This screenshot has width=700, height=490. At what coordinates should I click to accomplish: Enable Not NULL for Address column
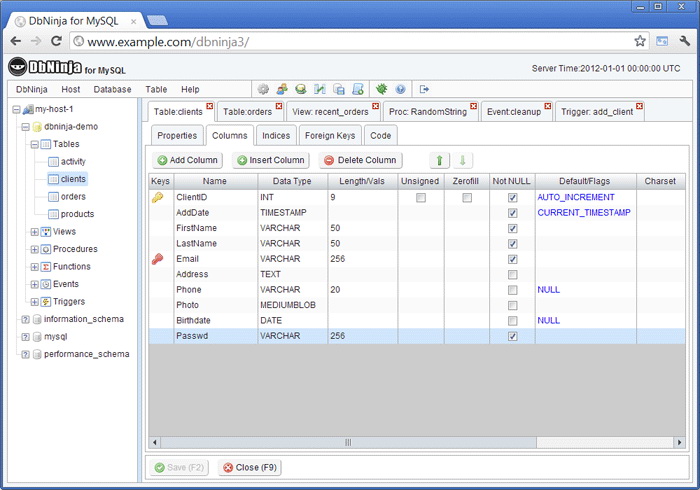click(x=512, y=274)
